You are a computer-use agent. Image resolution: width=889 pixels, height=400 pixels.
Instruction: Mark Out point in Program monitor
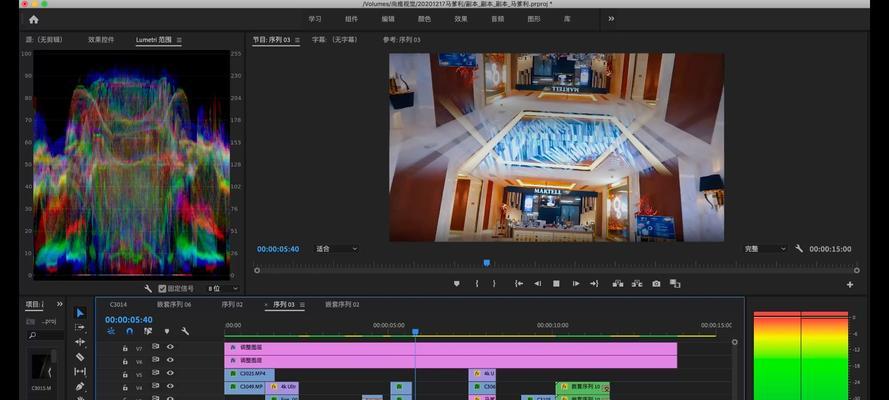point(494,284)
